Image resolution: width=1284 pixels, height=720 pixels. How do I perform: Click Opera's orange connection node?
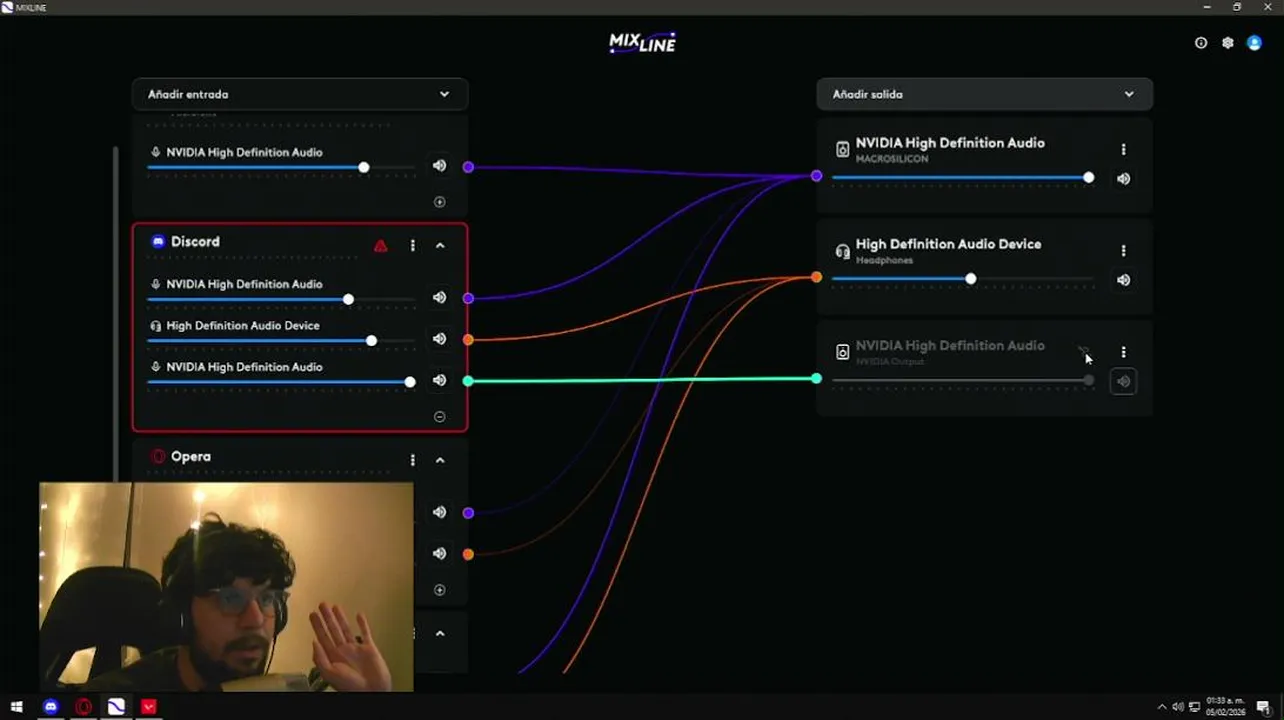coord(468,554)
